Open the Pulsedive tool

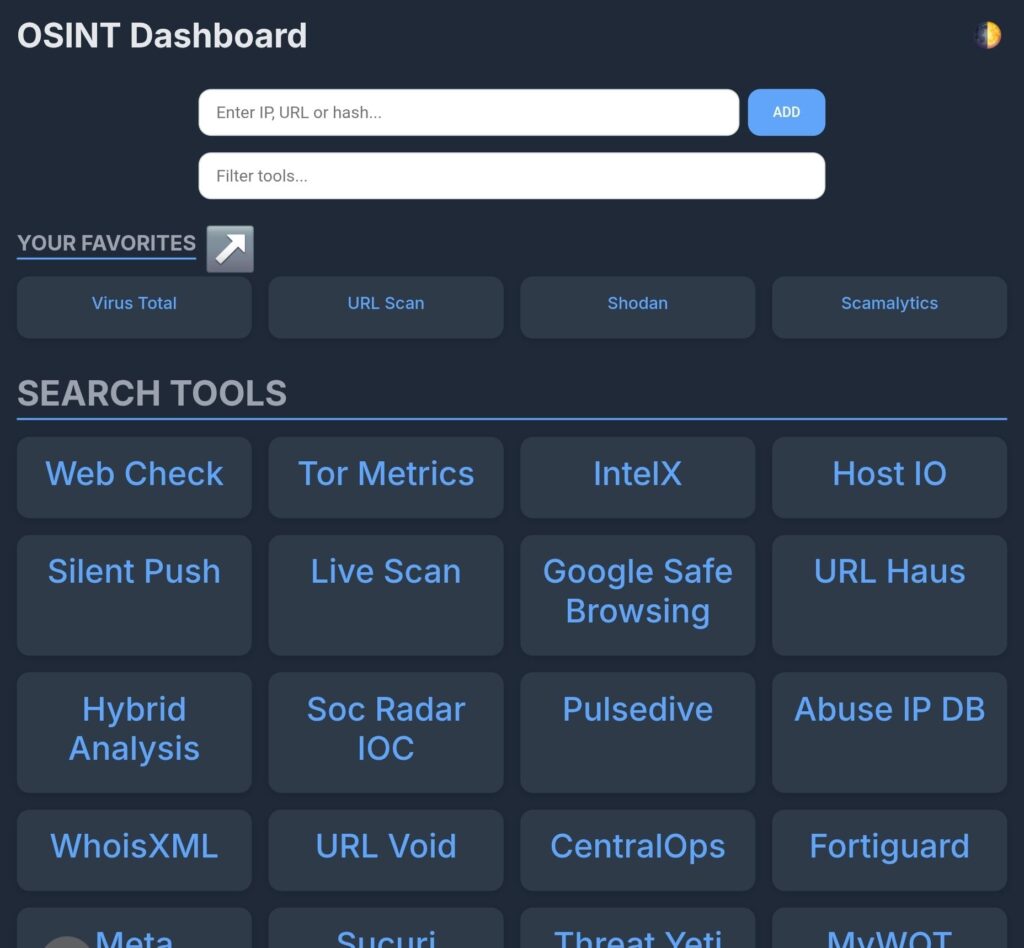[637, 733]
